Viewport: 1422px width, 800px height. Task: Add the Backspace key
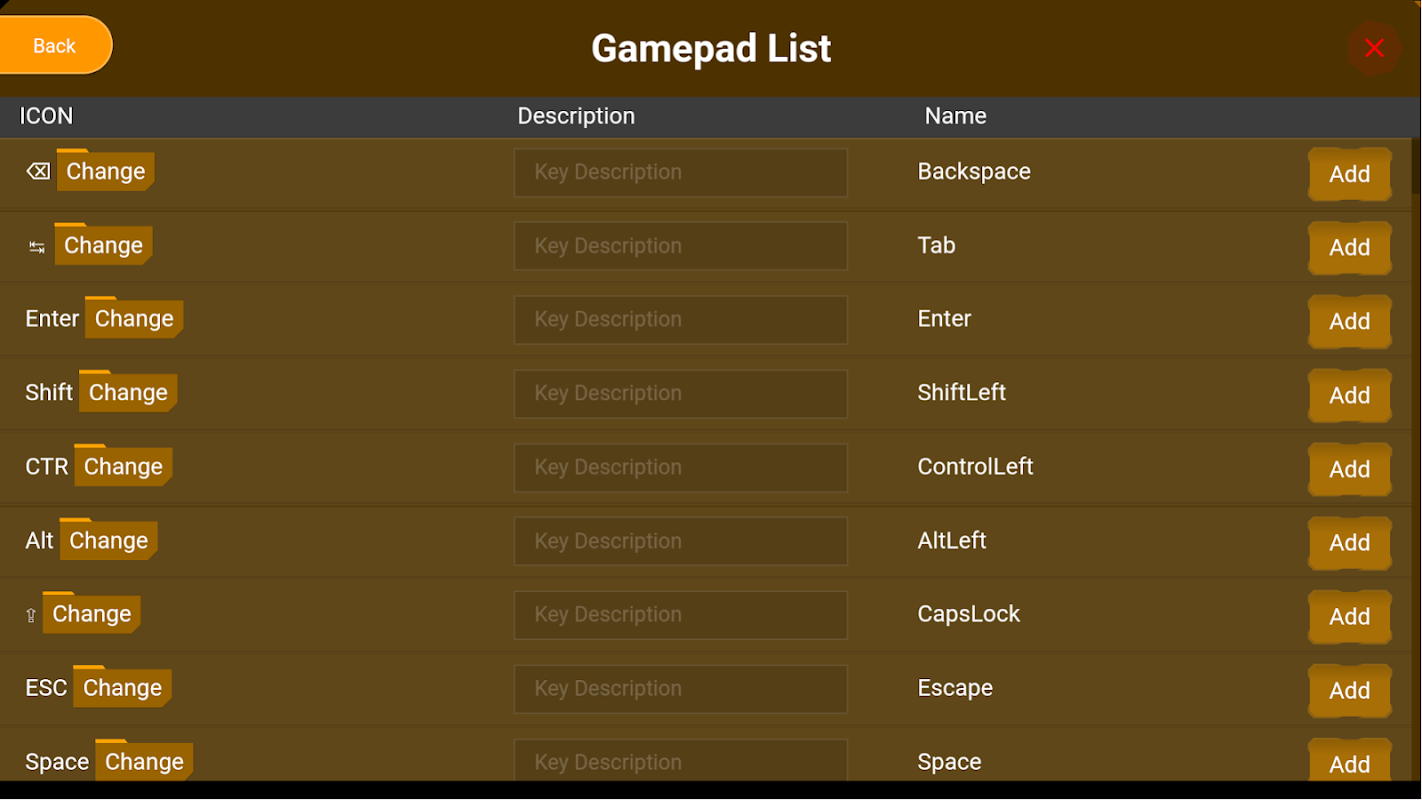point(1349,174)
